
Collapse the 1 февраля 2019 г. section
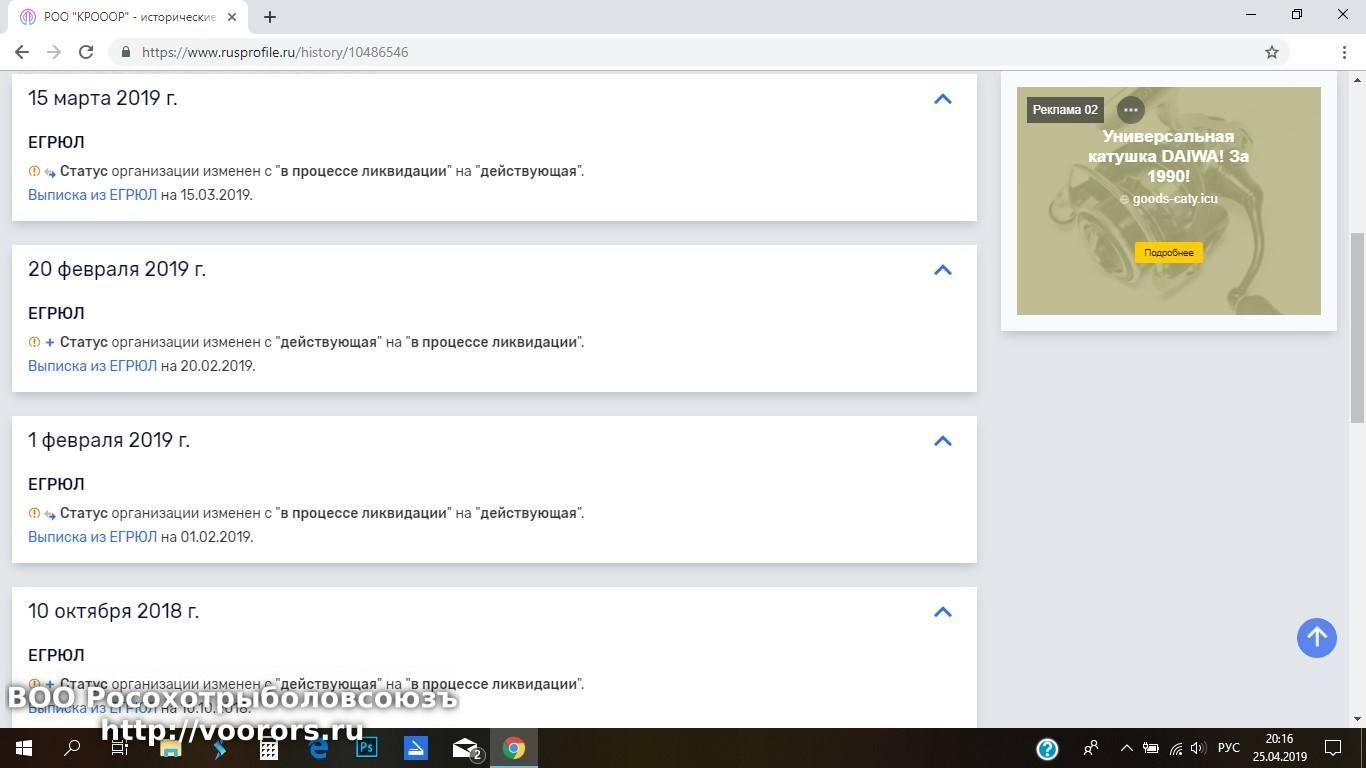tap(942, 441)
